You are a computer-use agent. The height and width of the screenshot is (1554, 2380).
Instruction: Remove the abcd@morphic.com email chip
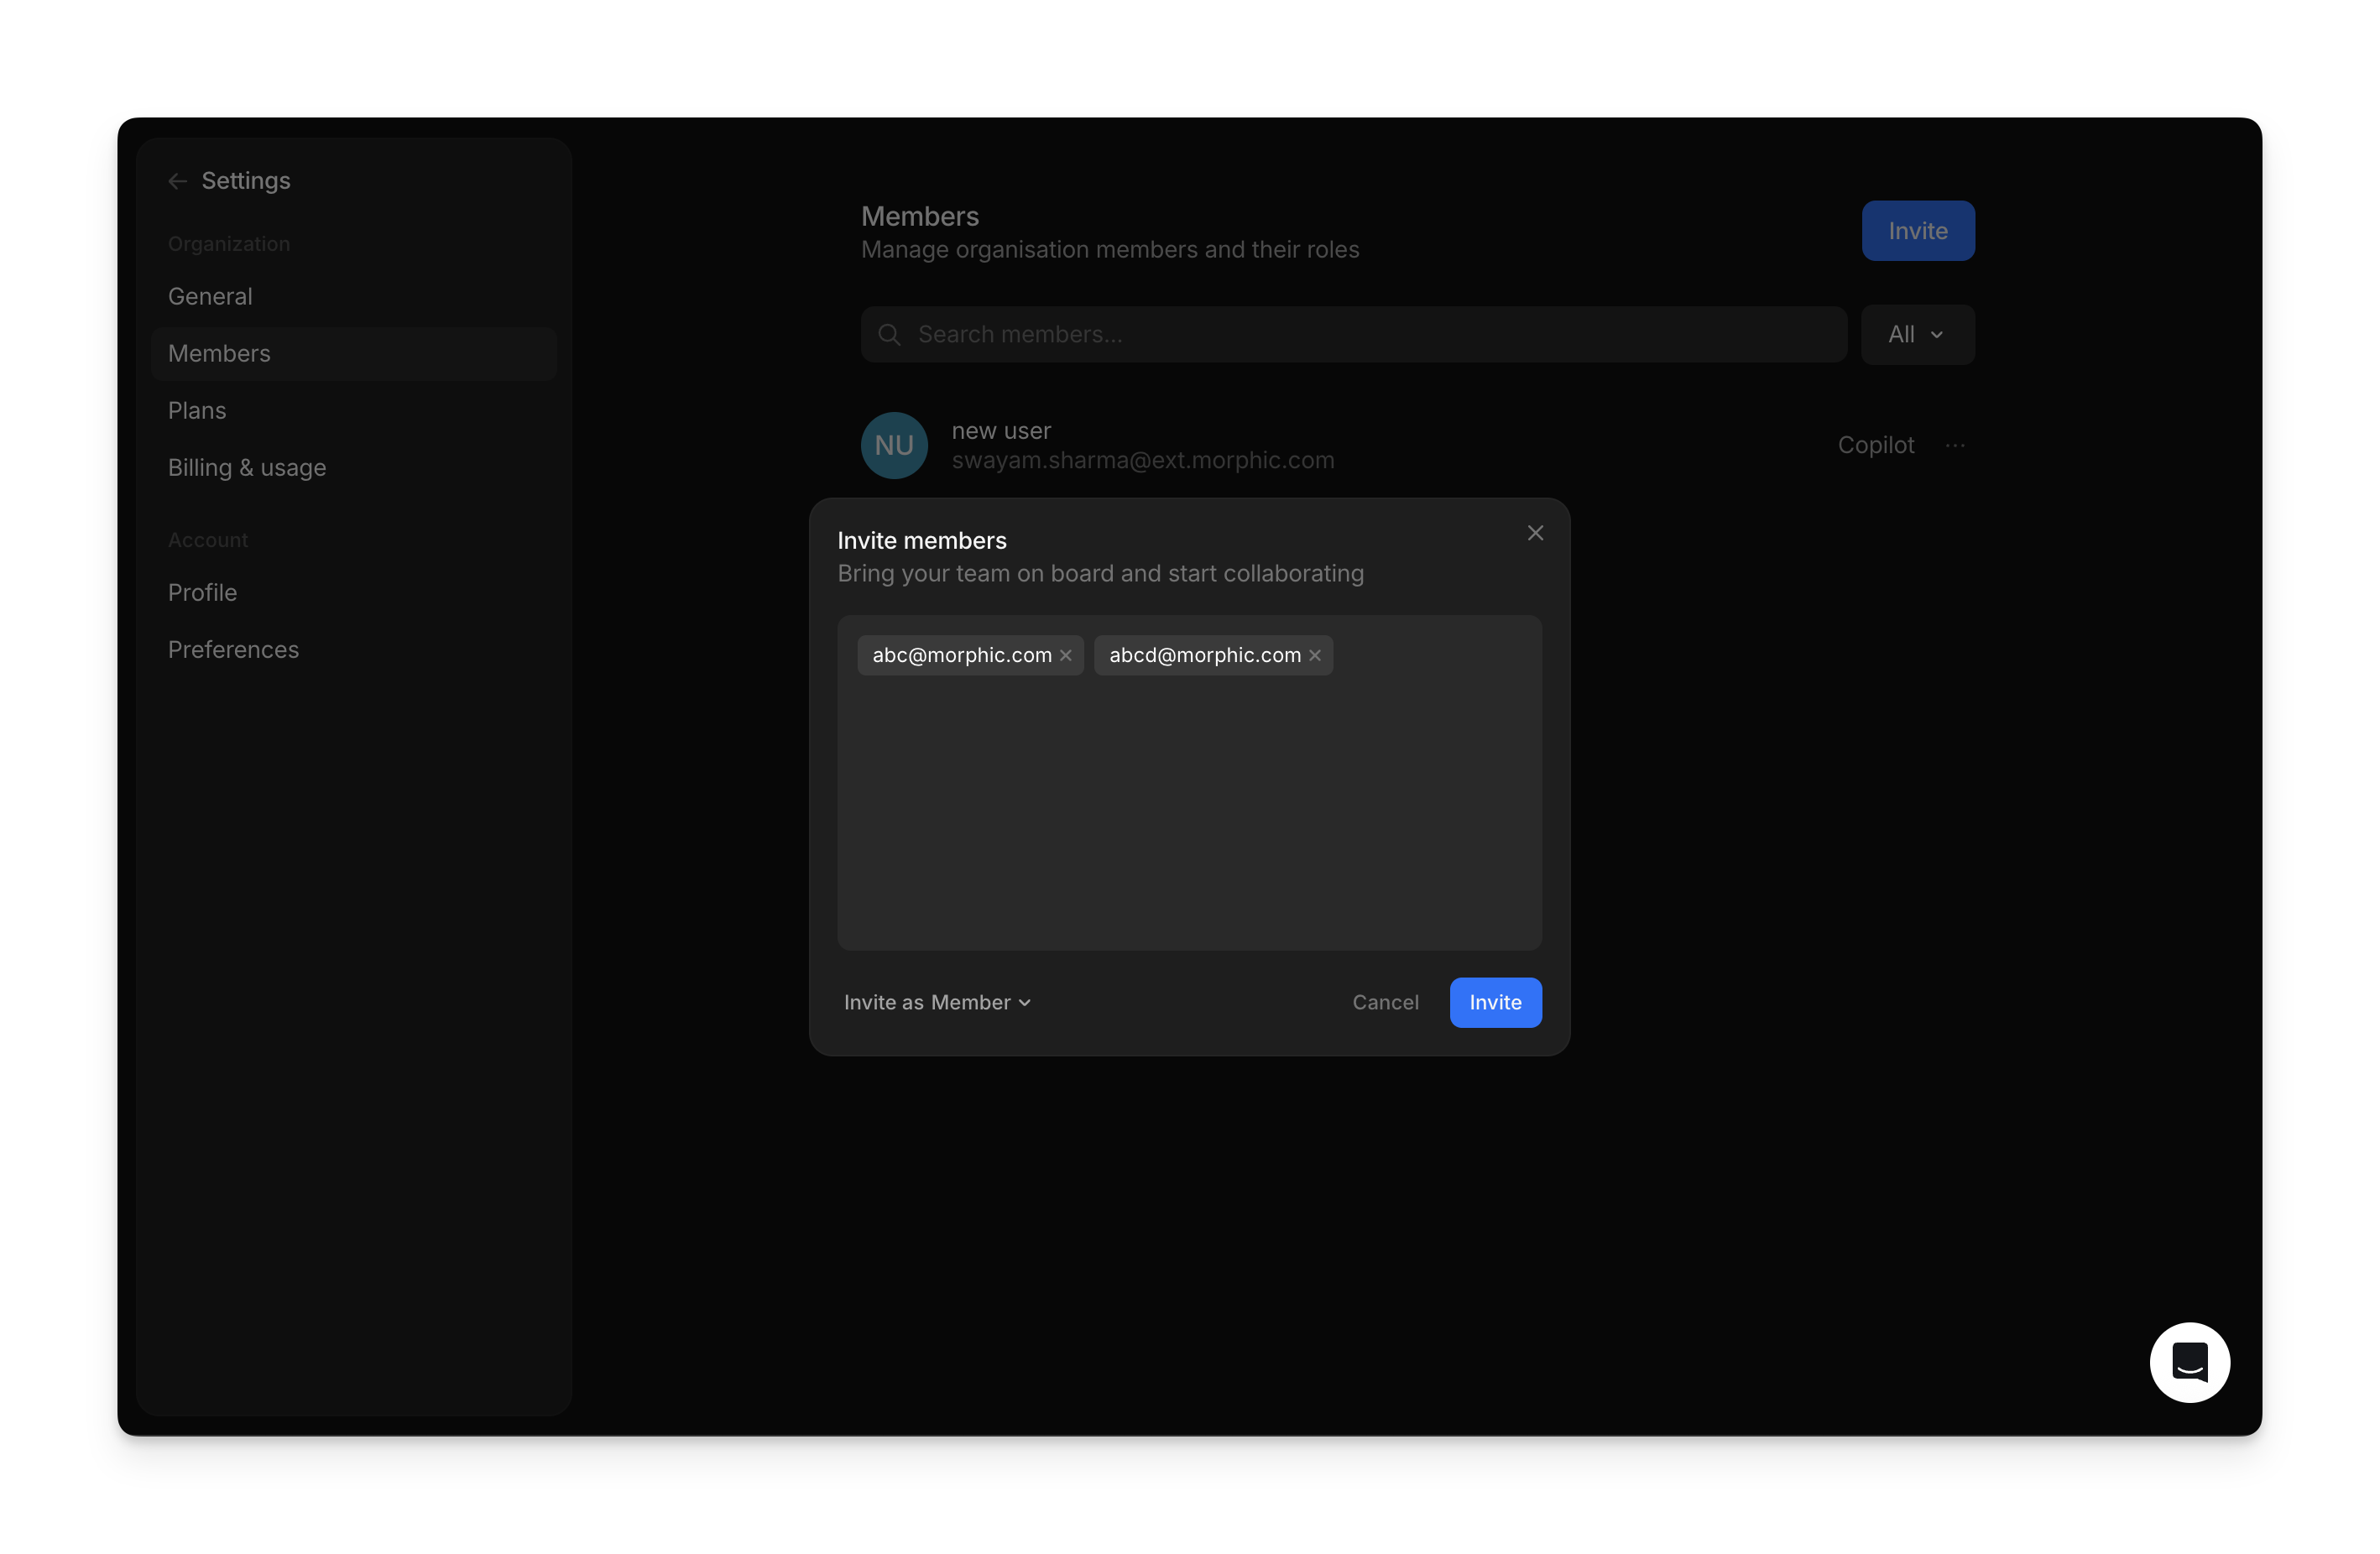point(1315,656)
